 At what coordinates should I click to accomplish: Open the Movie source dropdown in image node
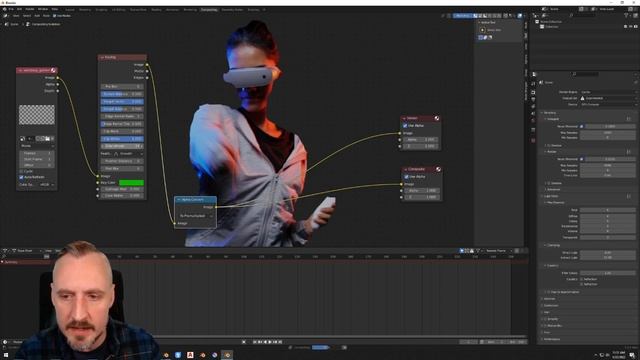point(37,146)
